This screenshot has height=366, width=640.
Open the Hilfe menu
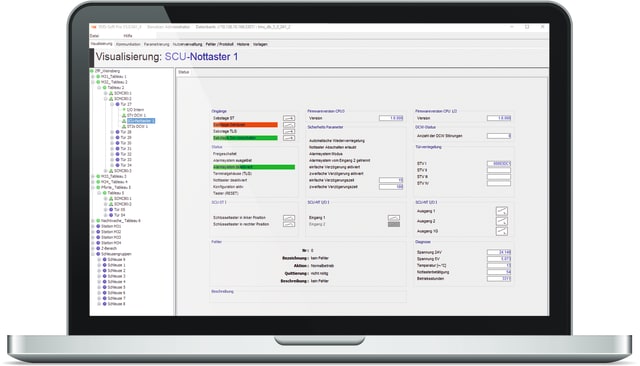click(x=128, y=36)
